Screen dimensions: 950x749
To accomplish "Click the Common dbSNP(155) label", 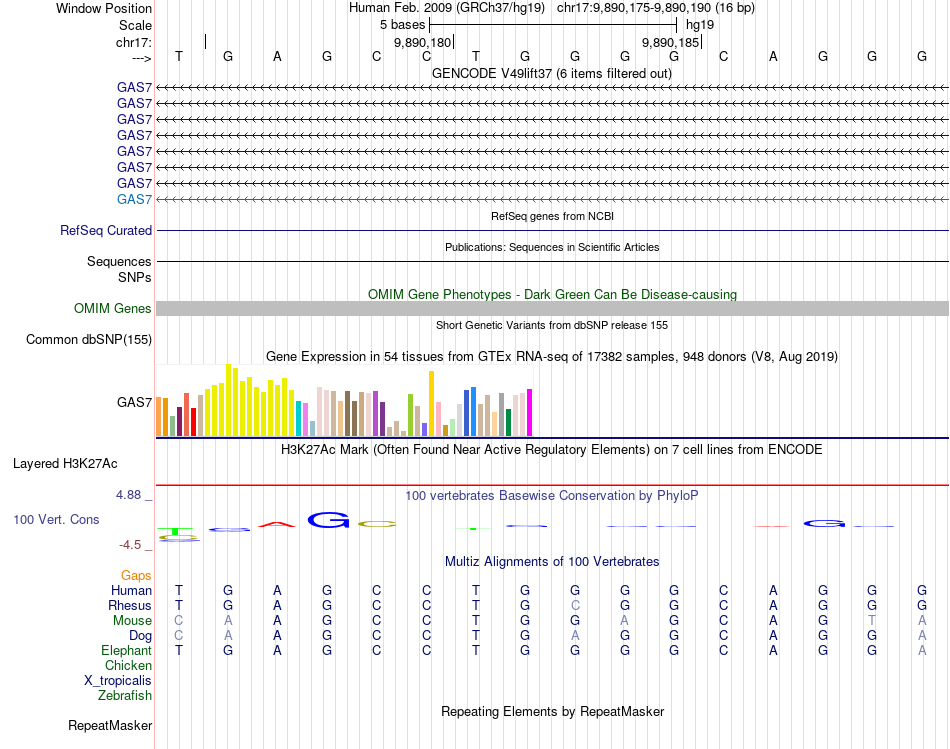I will tap(88, 339).
